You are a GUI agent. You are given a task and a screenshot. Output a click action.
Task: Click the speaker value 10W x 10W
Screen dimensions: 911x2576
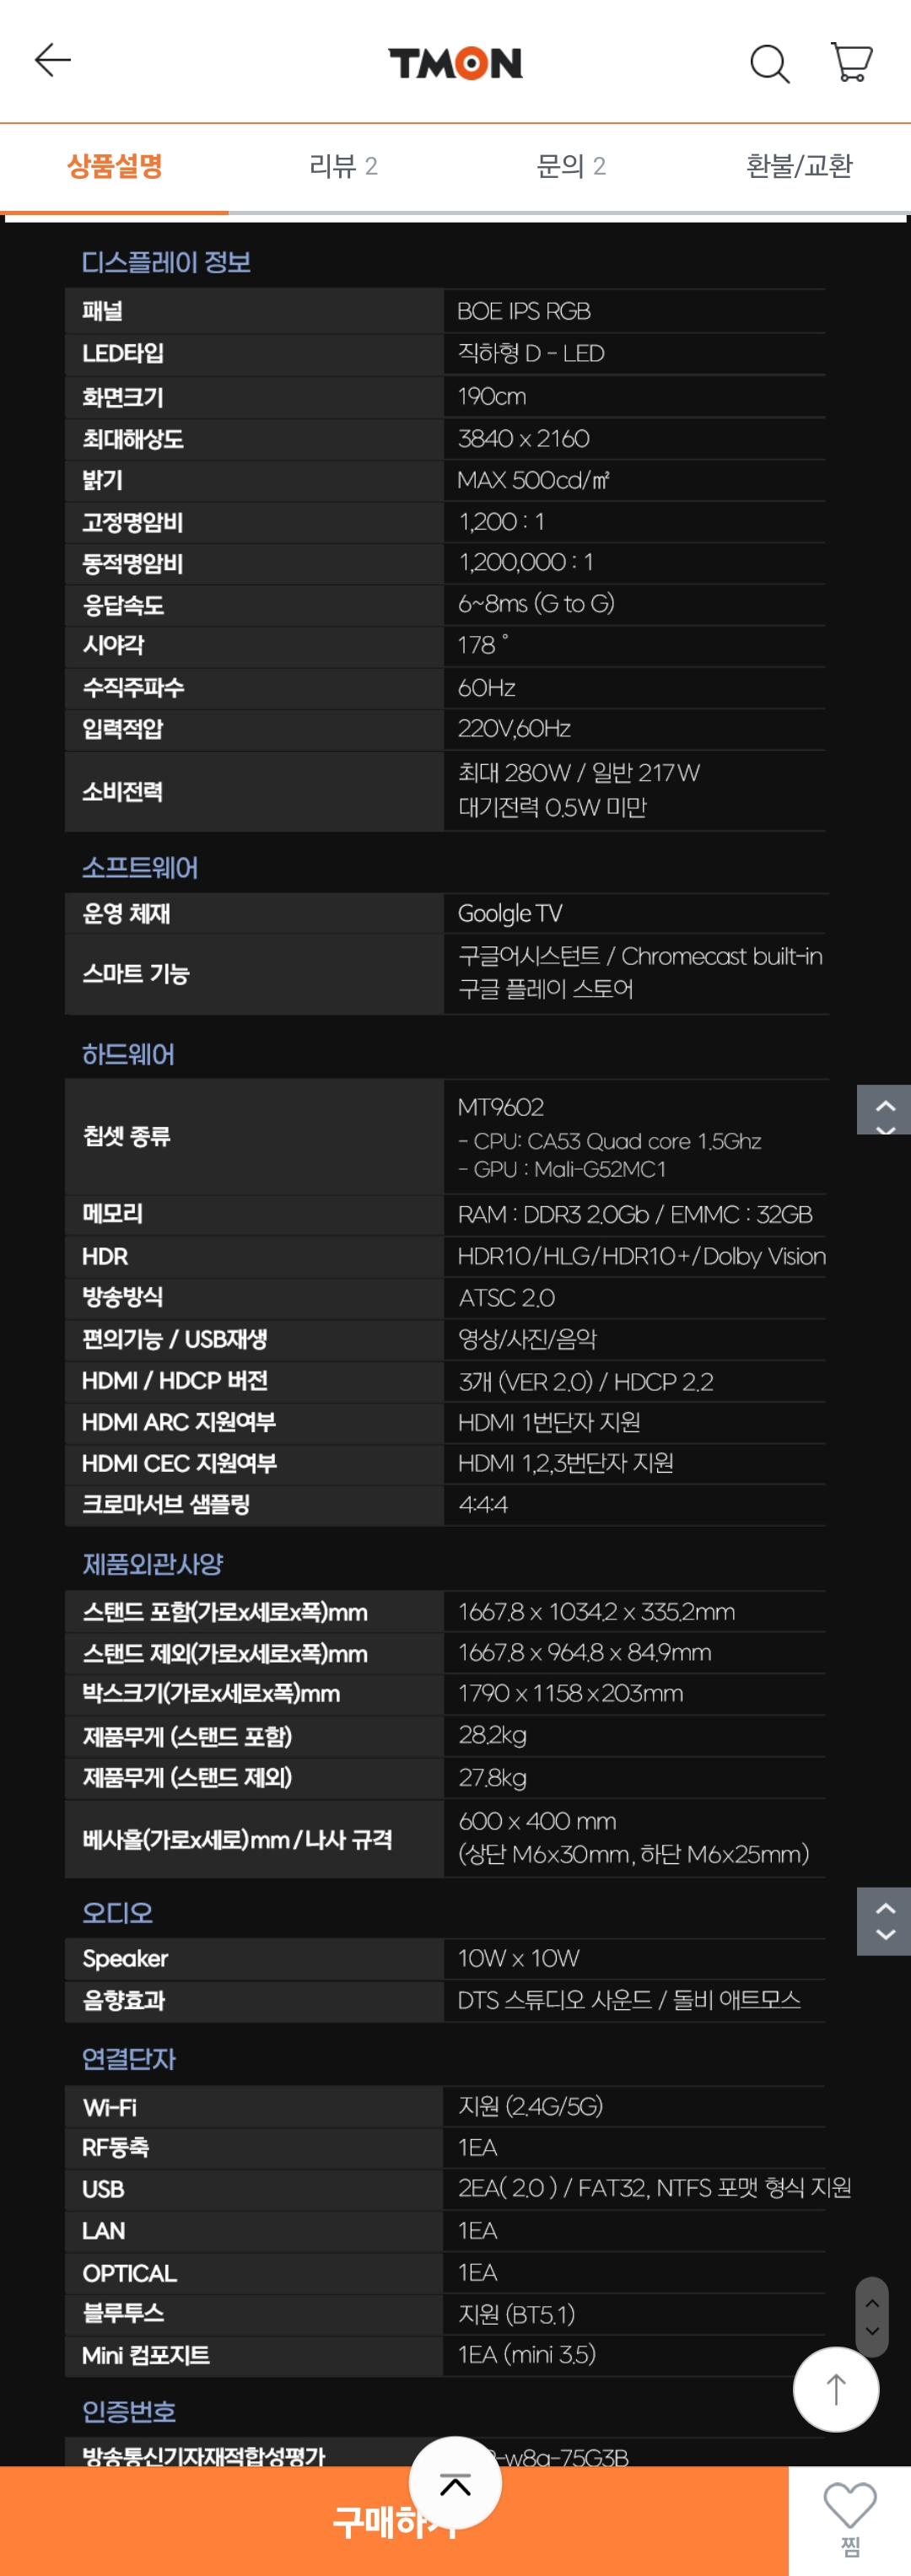pos(518,1958)
